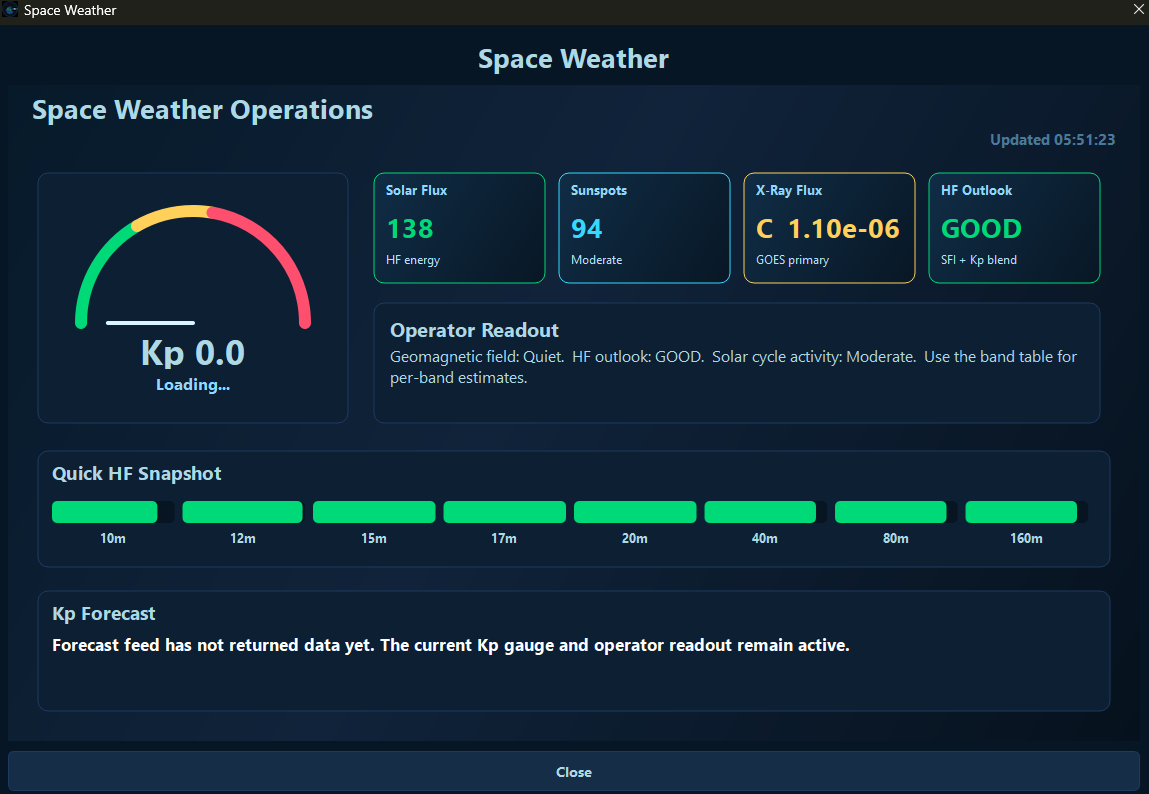Image resolution: width=1149 pixels, height=794 pixels.
Task: Select the Sunspots card
Action: (644, 228)
